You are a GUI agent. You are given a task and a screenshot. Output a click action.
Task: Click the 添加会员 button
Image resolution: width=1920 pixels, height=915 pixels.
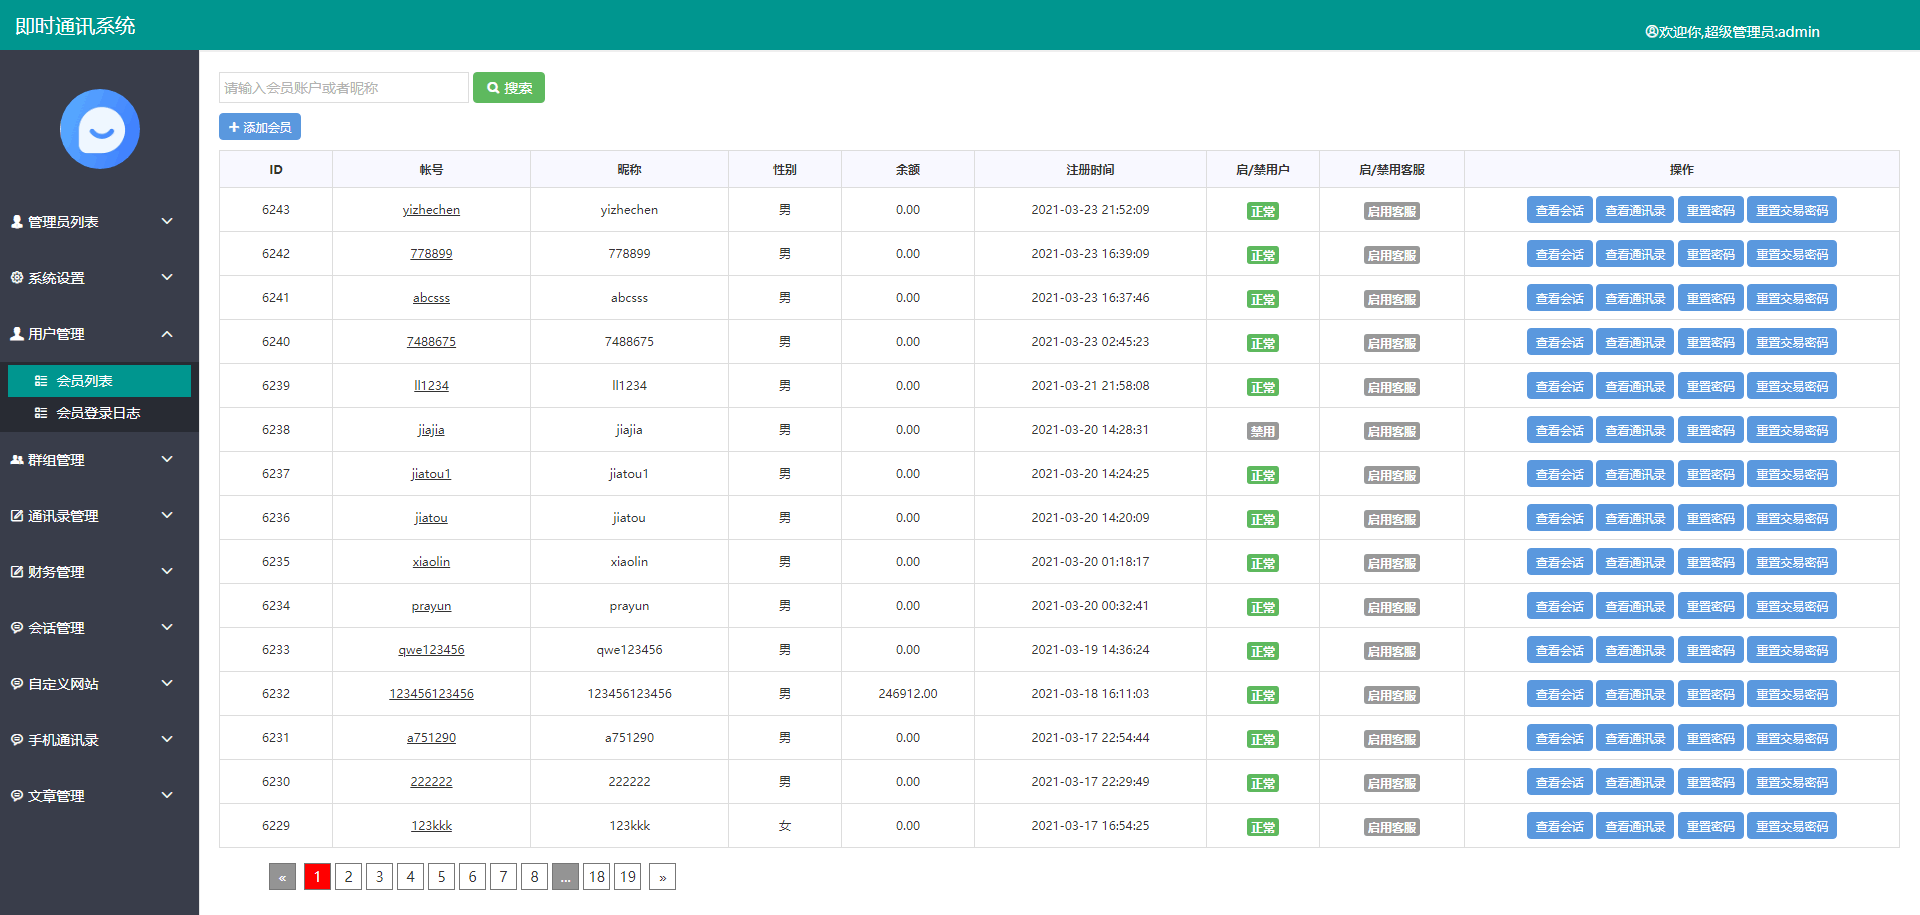(260, 127)
